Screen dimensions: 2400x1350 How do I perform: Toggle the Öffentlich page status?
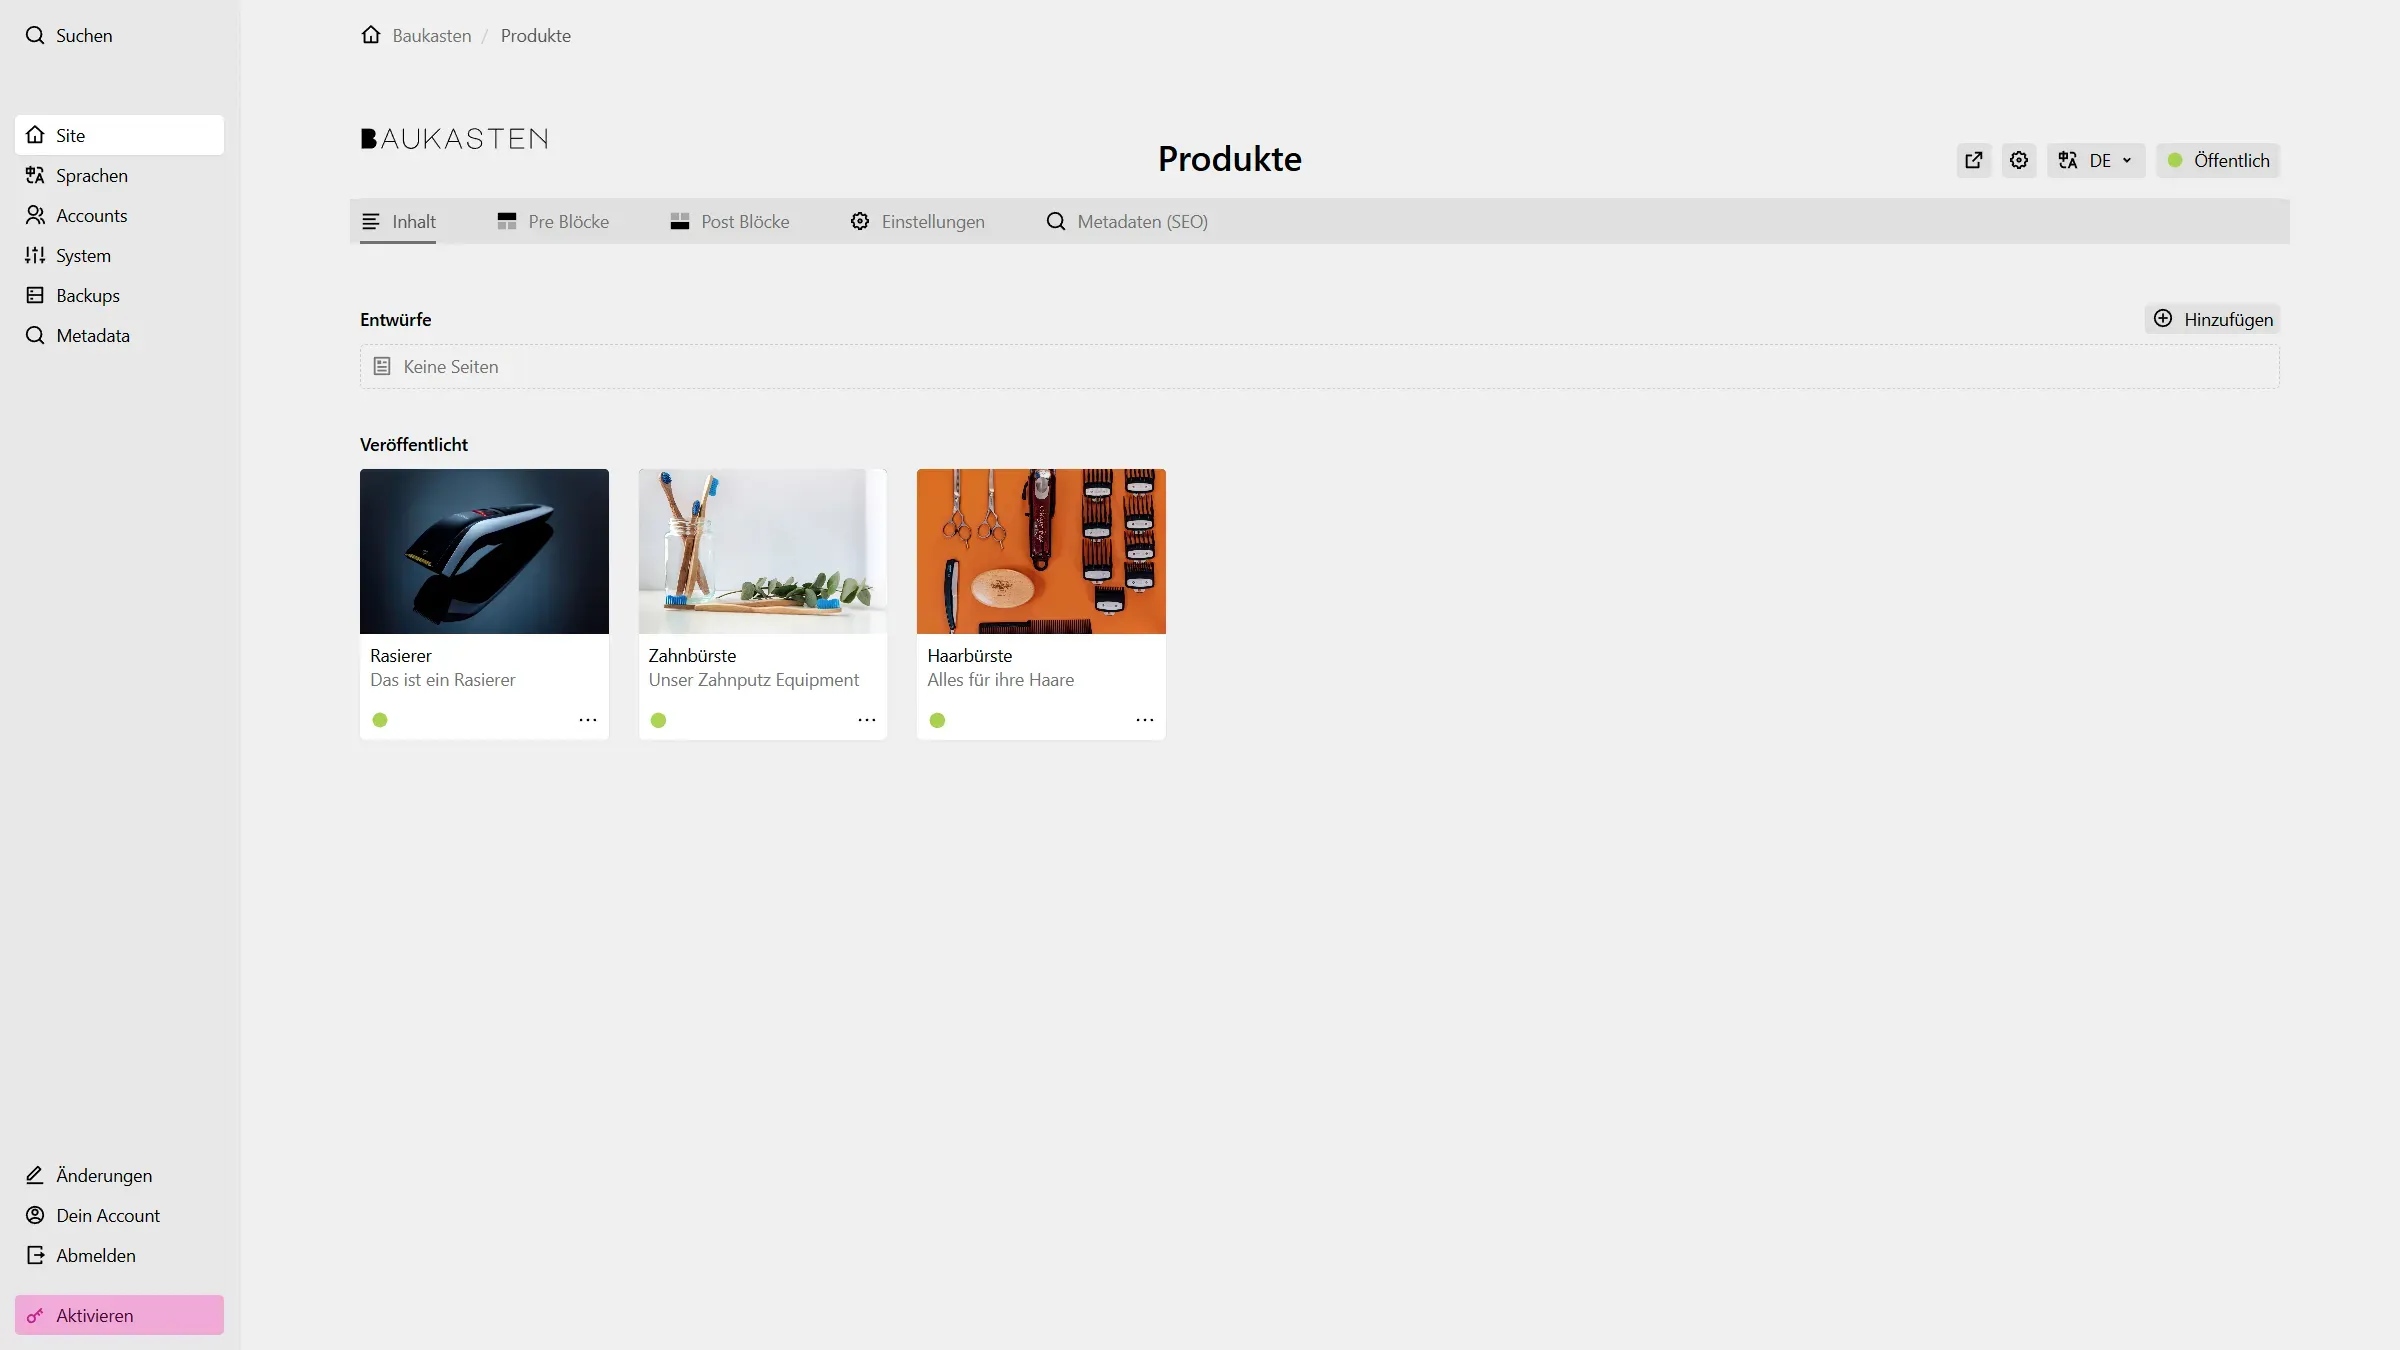click(2217, 160)
